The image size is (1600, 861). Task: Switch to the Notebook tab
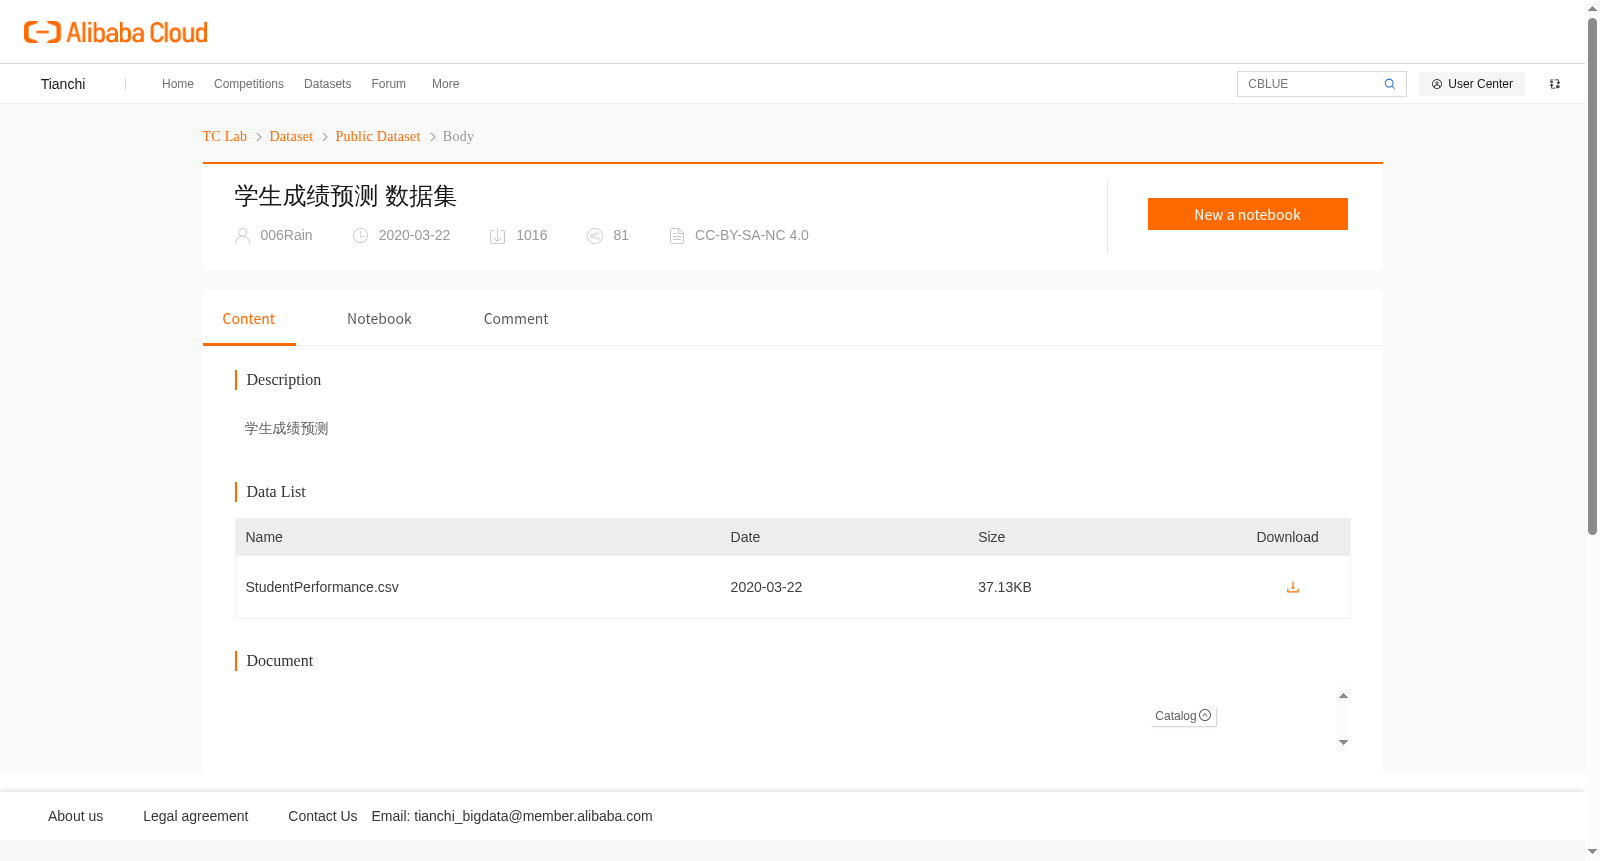point(379,319)
